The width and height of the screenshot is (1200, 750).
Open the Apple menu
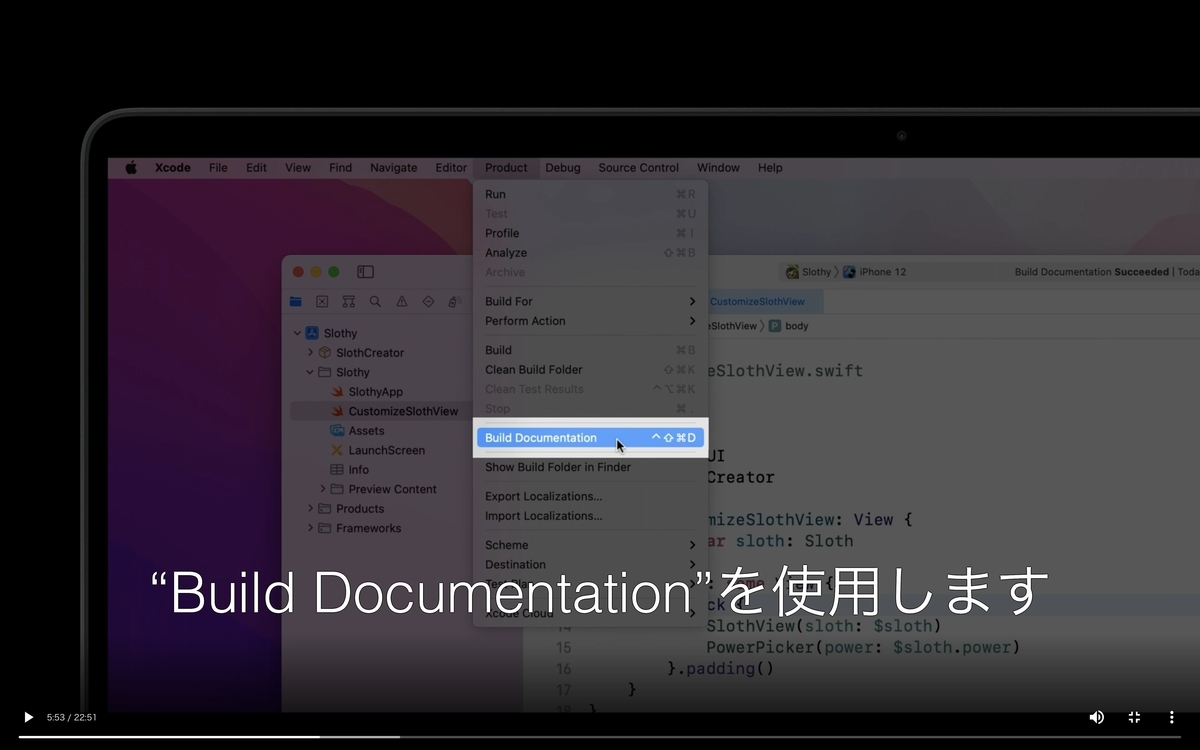(x=131, y=168)
